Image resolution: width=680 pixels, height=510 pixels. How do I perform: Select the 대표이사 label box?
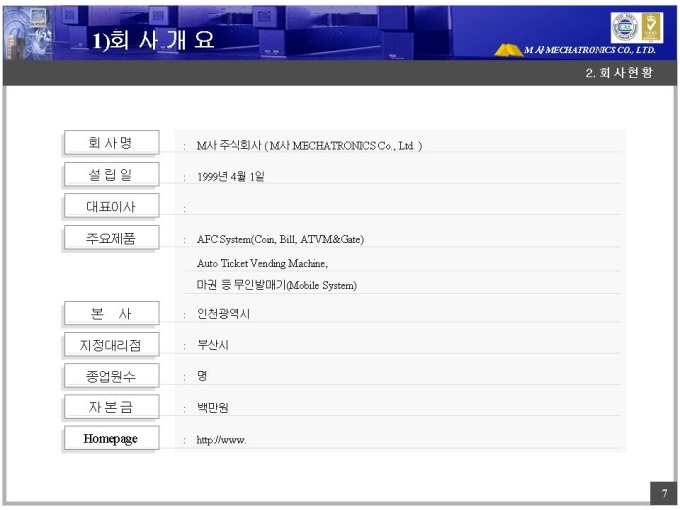point(111,206)
